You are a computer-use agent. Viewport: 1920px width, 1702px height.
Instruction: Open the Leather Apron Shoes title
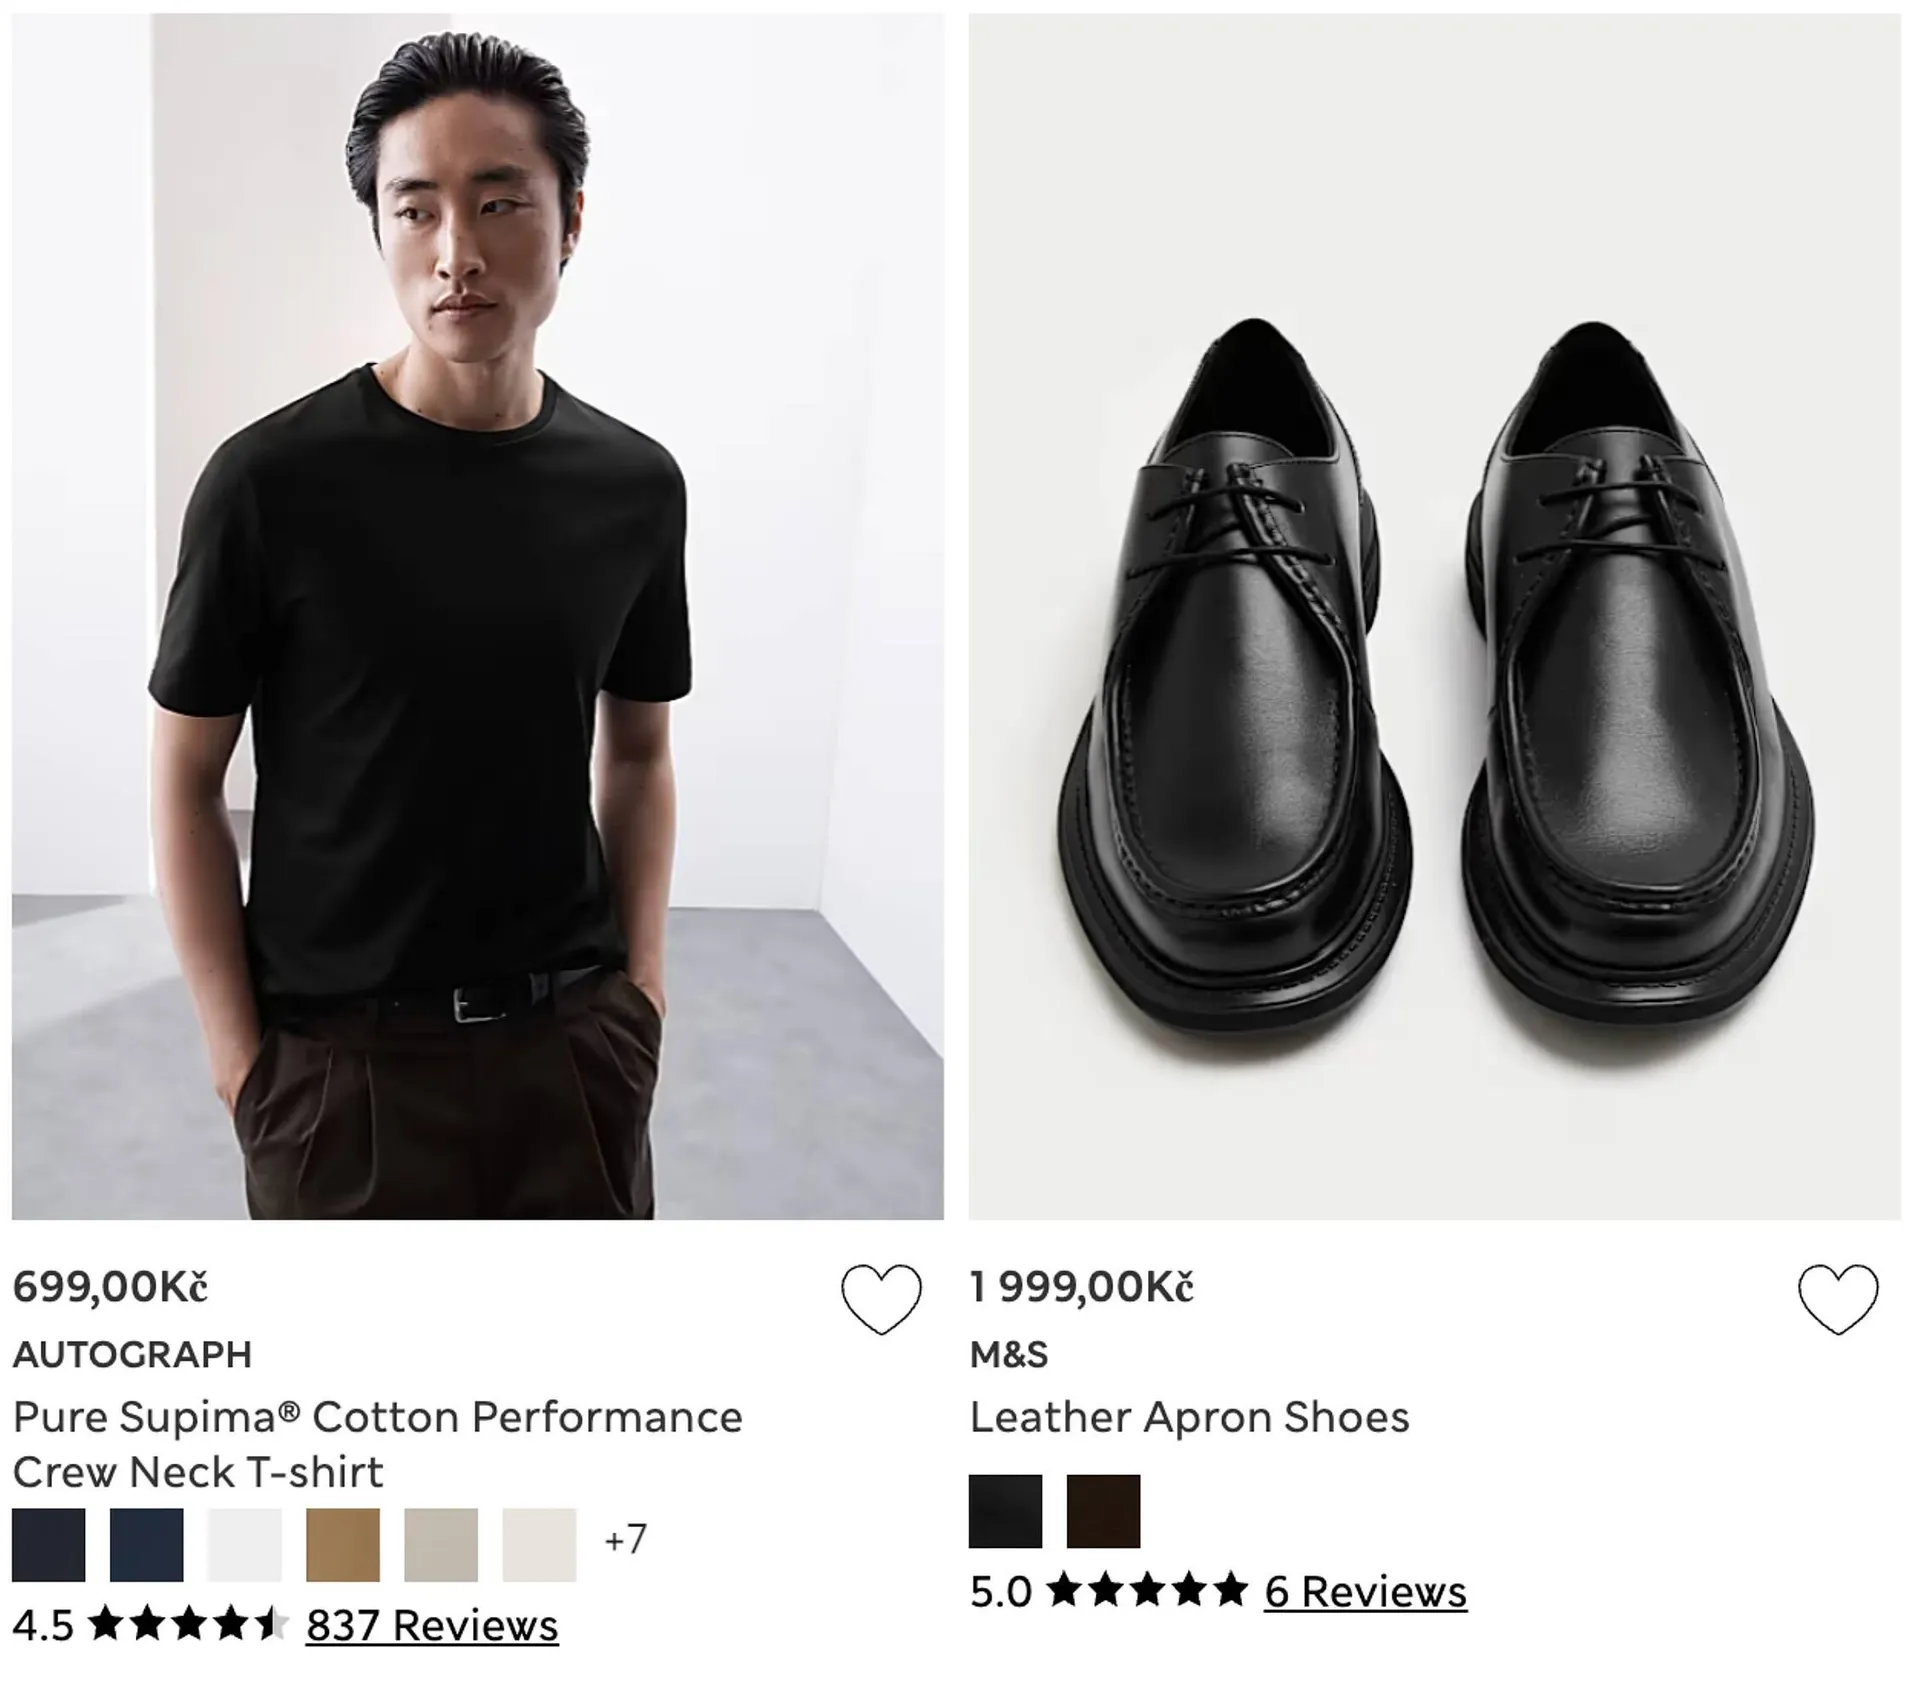(1189, 1417)
